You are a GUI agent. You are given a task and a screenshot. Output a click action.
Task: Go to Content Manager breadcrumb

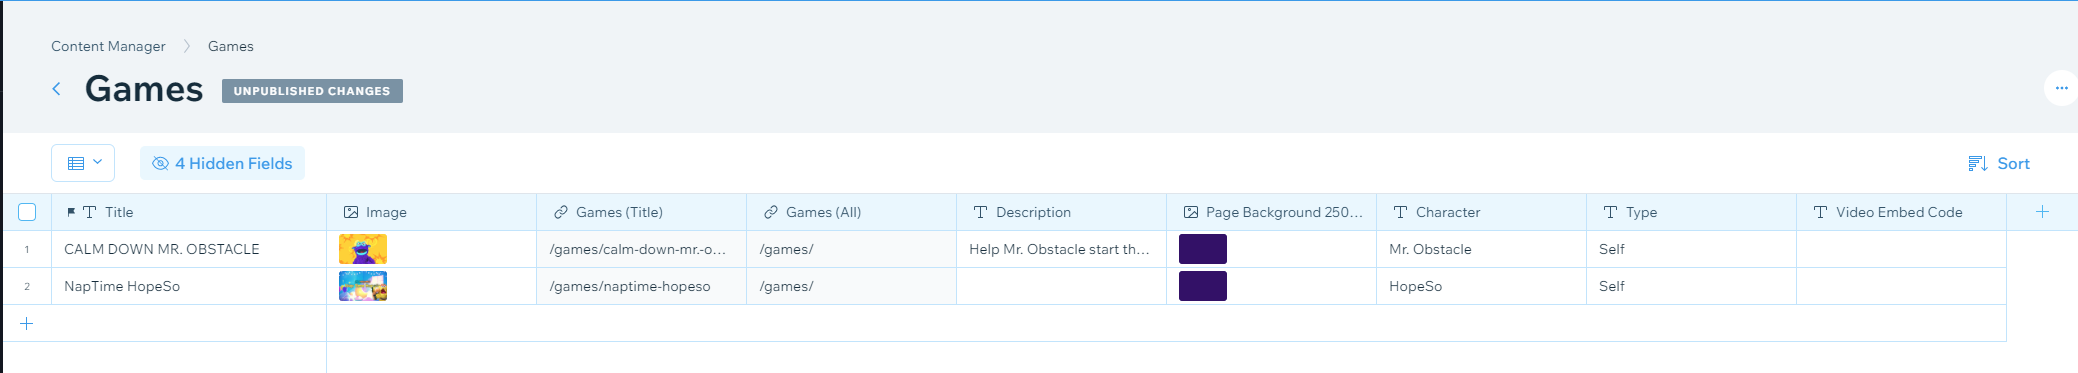(x=108, y=46)
